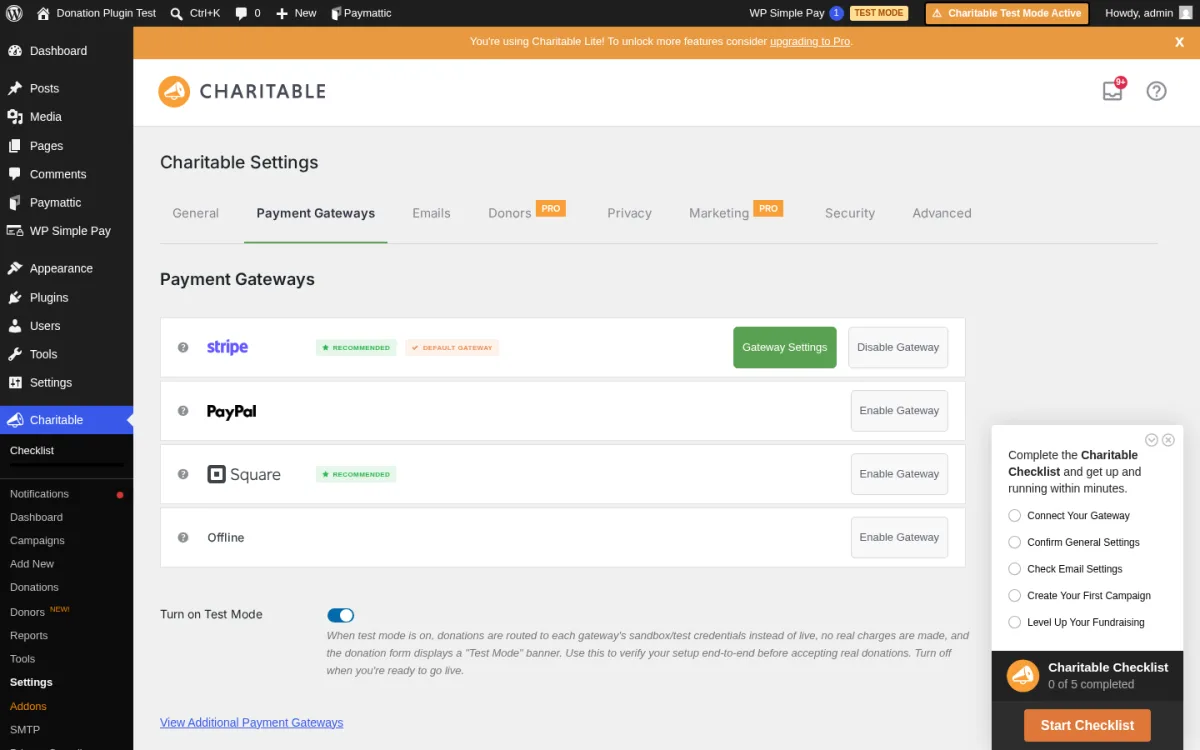Switch to the Privacy tab

pos(629,213)
